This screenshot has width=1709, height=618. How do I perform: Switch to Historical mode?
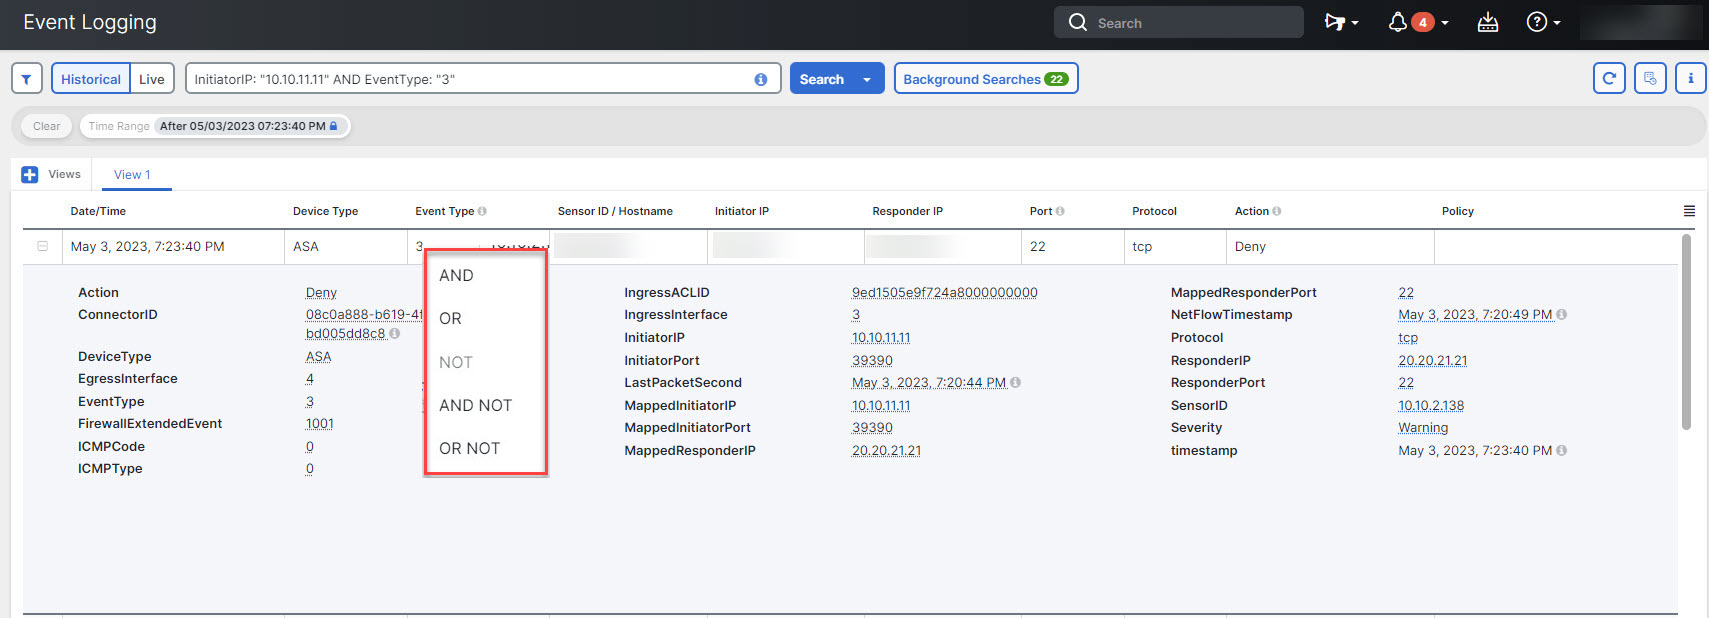pos(91,79)
